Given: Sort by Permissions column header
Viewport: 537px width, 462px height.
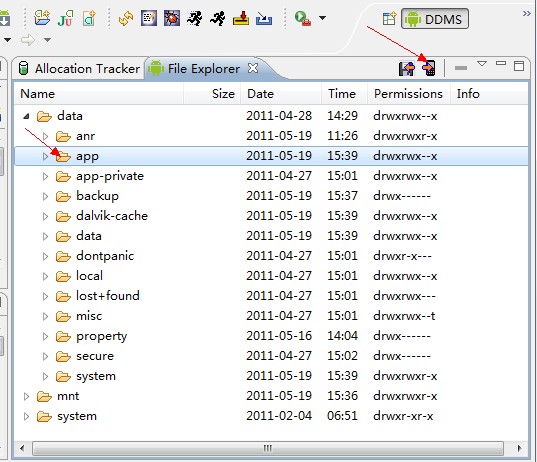Looking at the screenshot, I should [x=408, y=93].
